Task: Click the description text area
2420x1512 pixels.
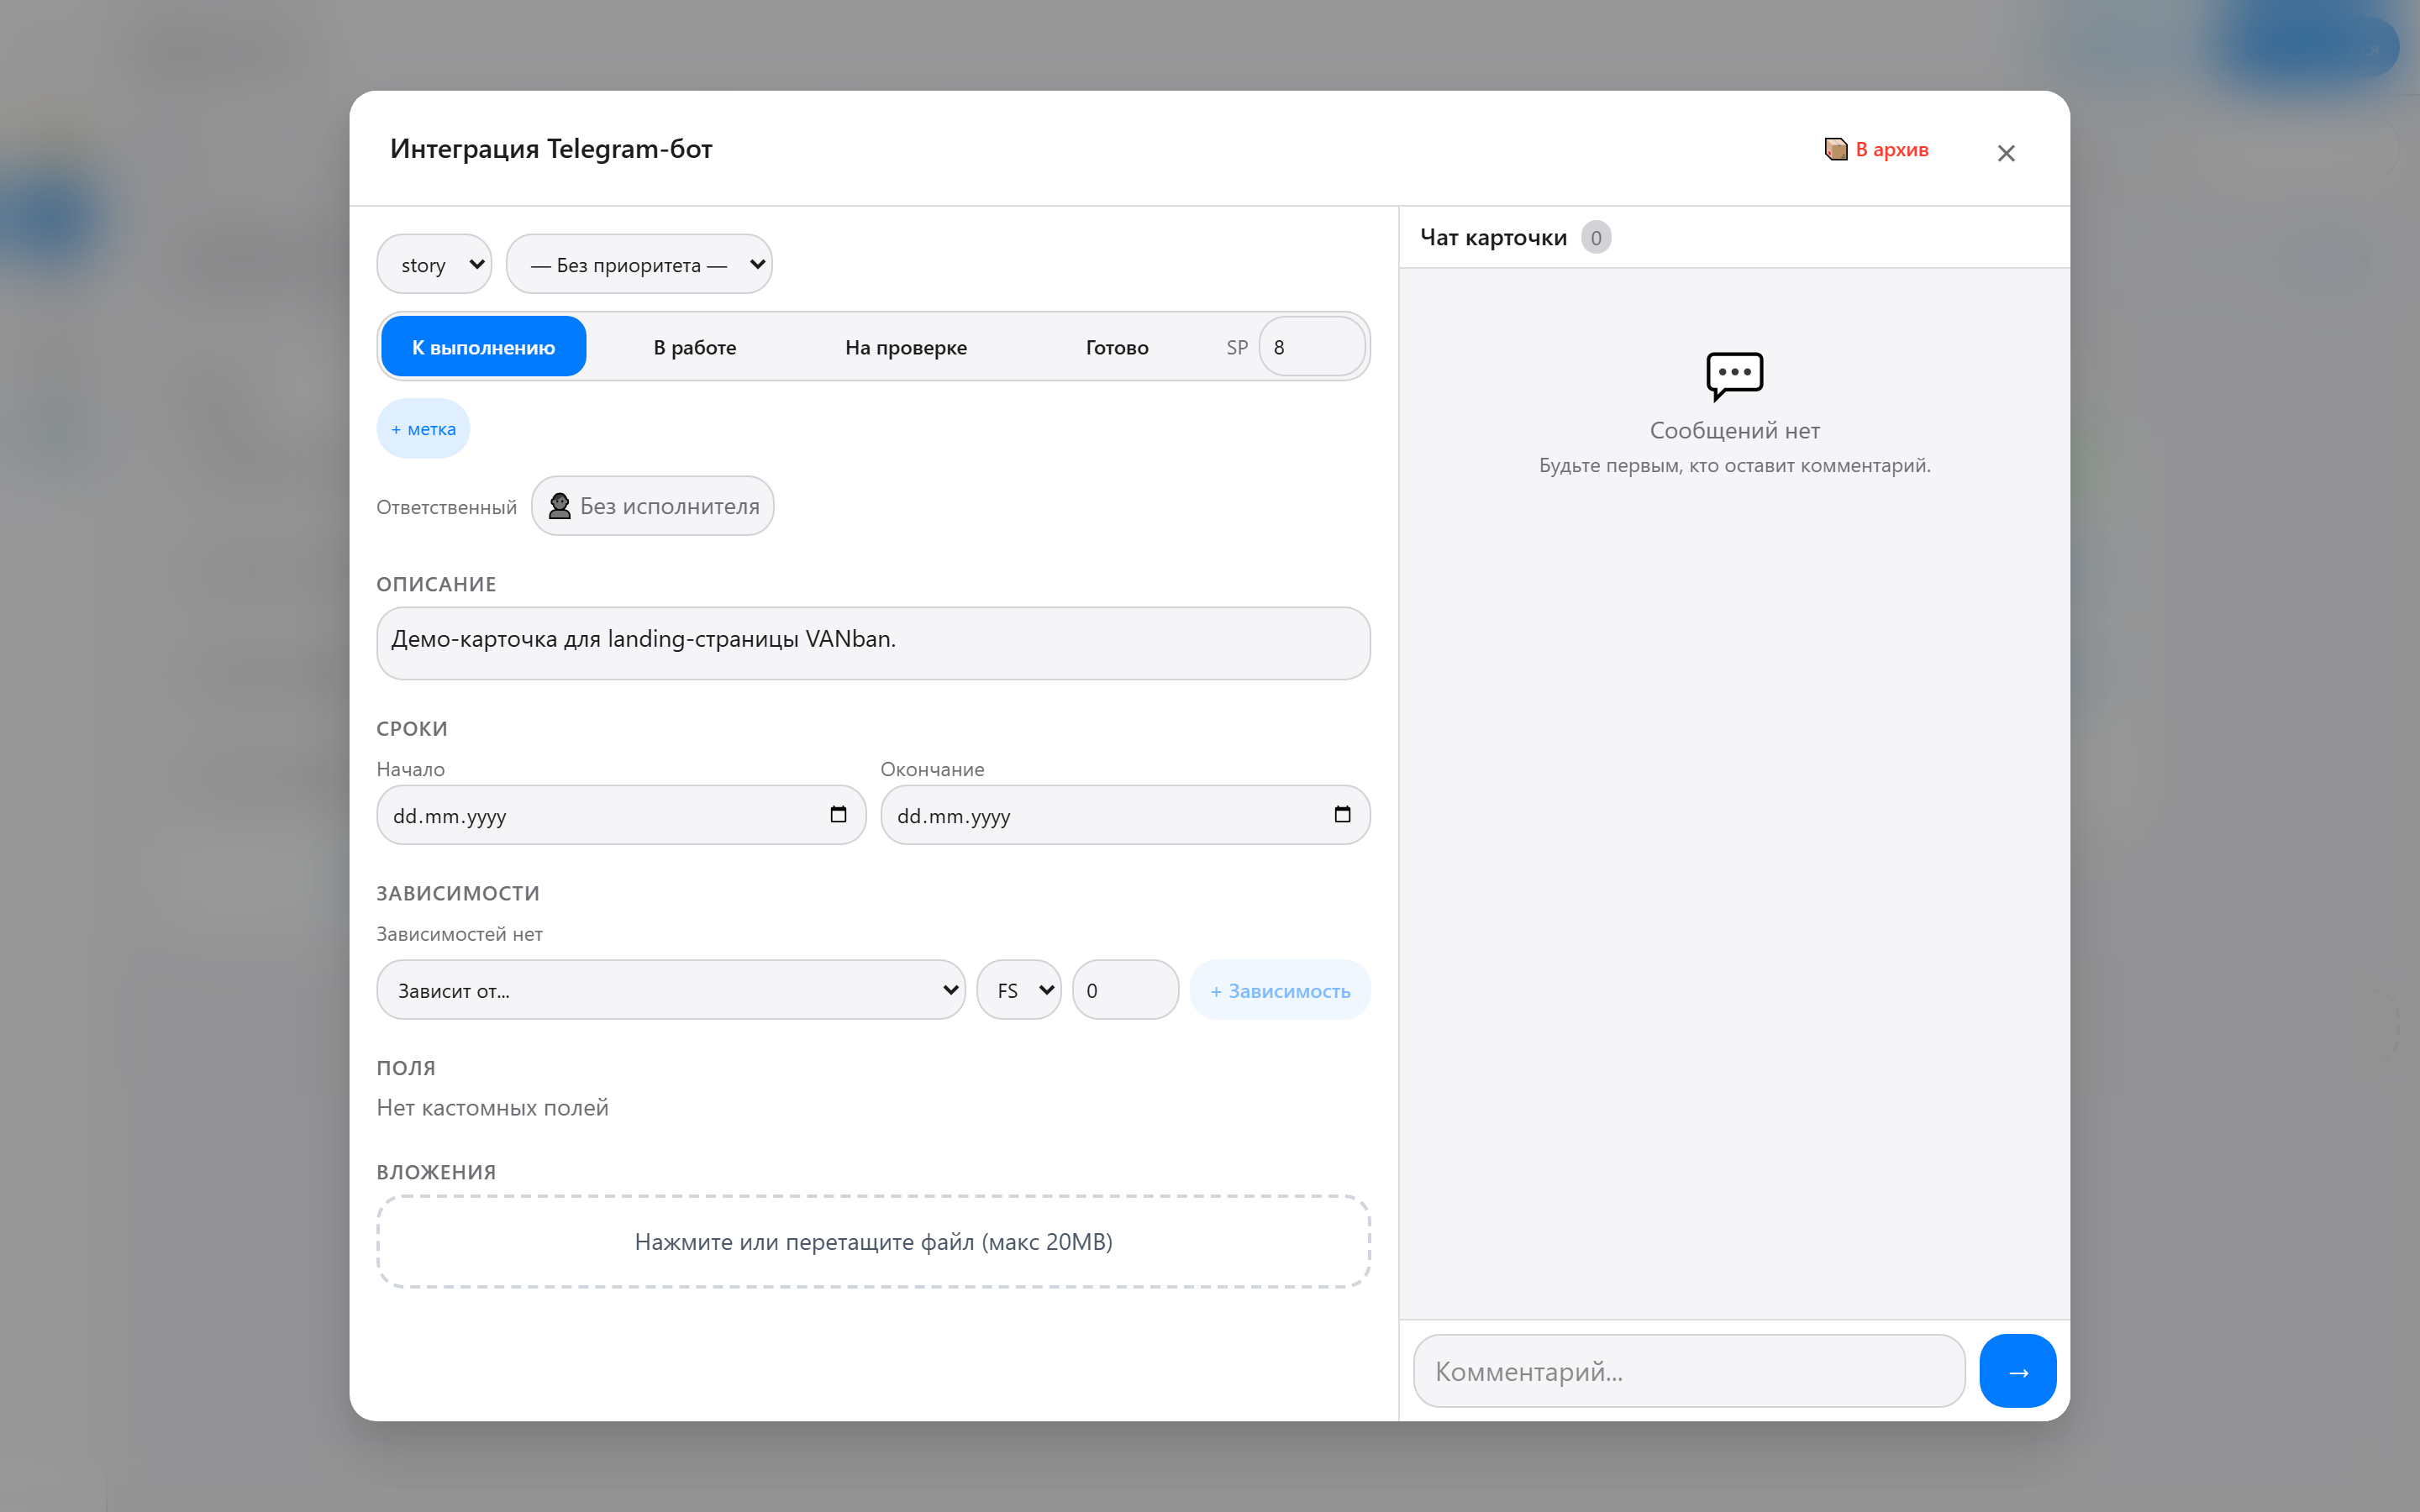Action: pyautogui.click(x=873, y=643)
